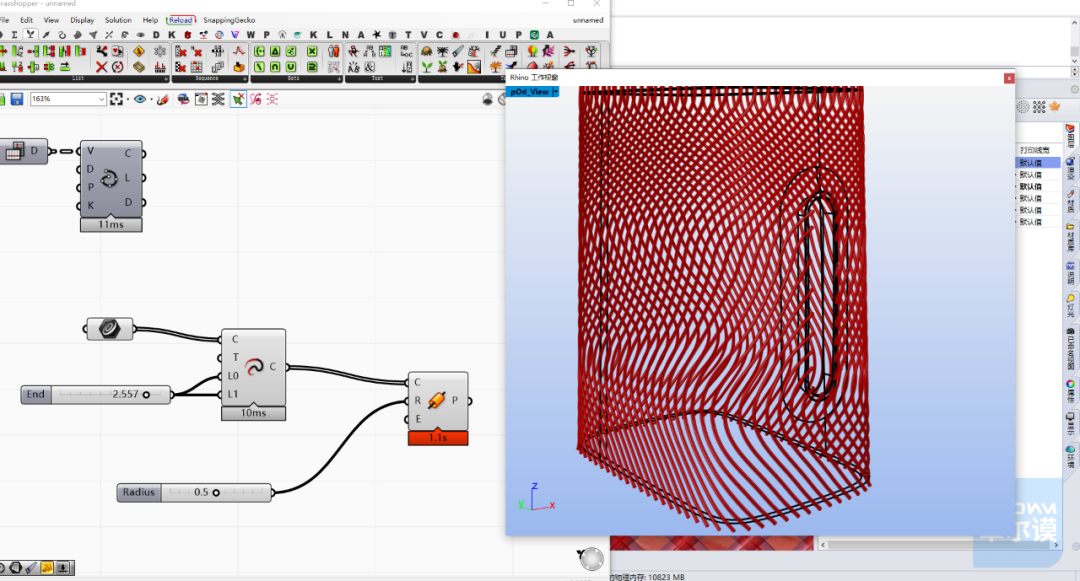Click the Zoom Extents canvas icon
1080x581 pixels.
(116, 99)
